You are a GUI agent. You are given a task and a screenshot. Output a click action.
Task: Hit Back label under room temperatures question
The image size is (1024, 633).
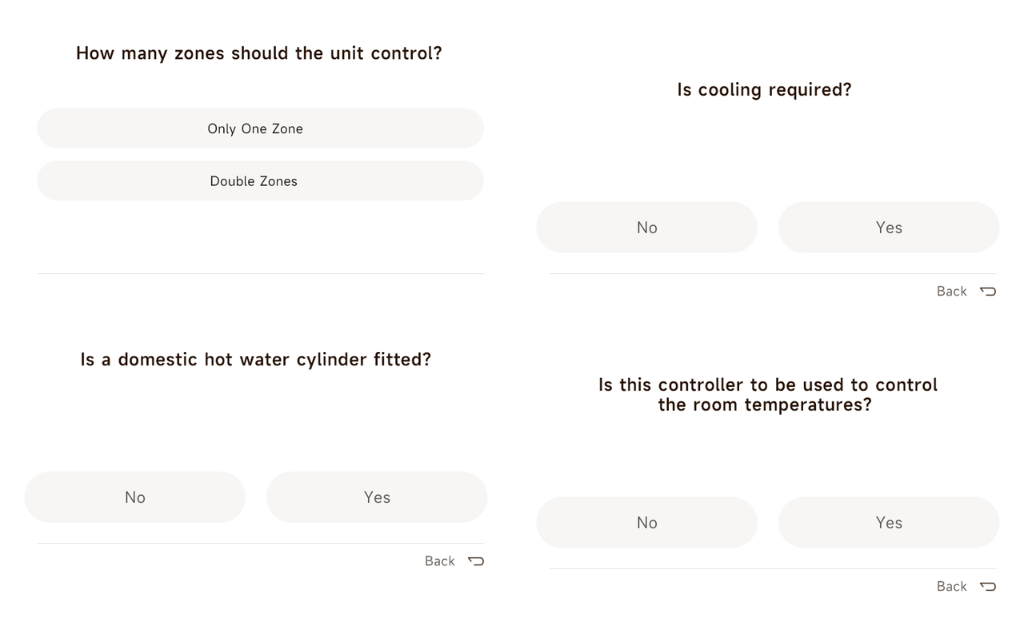coord(951,586)
